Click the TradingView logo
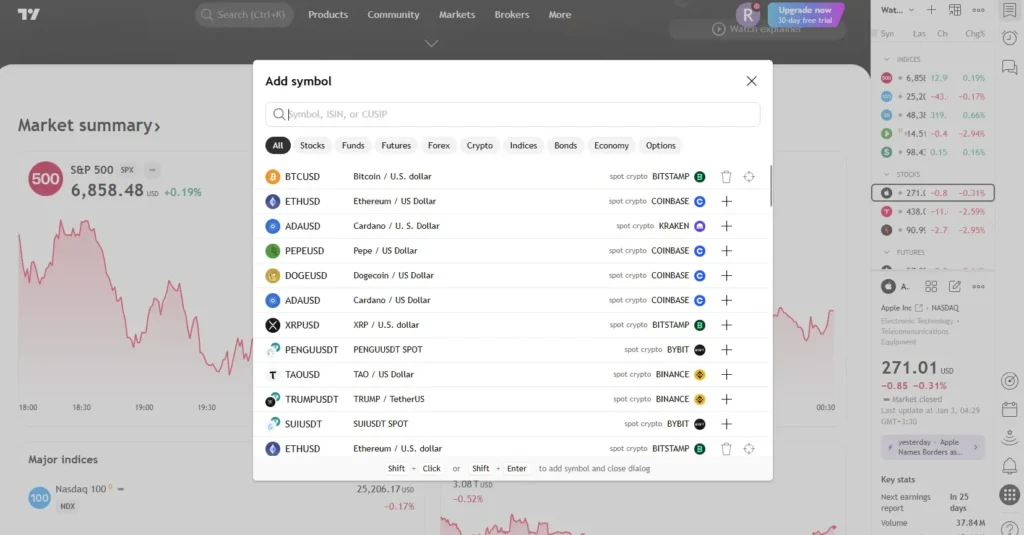Viewport: 1024px width, 535px height. pos(29,15)
